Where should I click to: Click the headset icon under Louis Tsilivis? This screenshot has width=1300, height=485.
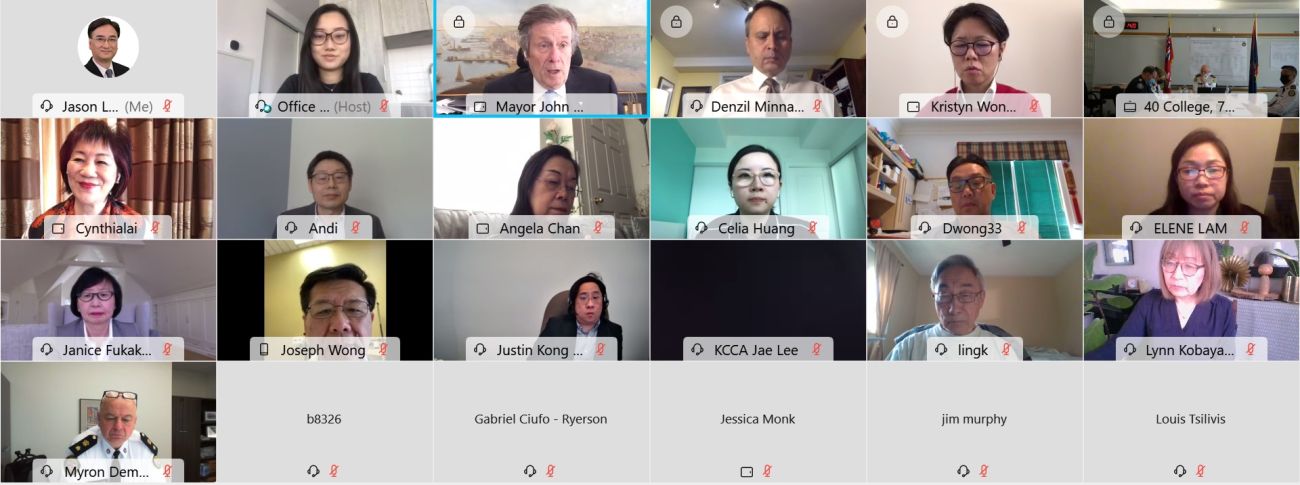(1180, 471)
